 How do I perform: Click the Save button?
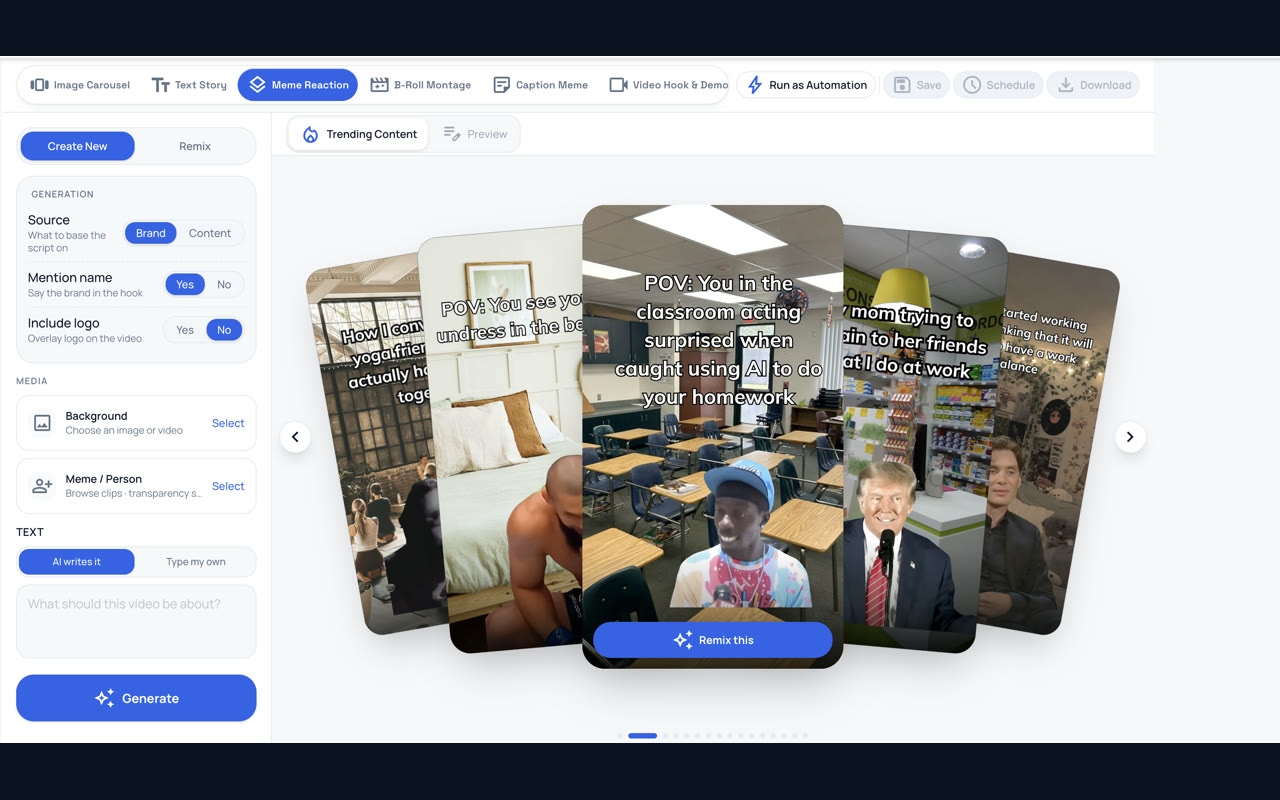tap(916, 85)
